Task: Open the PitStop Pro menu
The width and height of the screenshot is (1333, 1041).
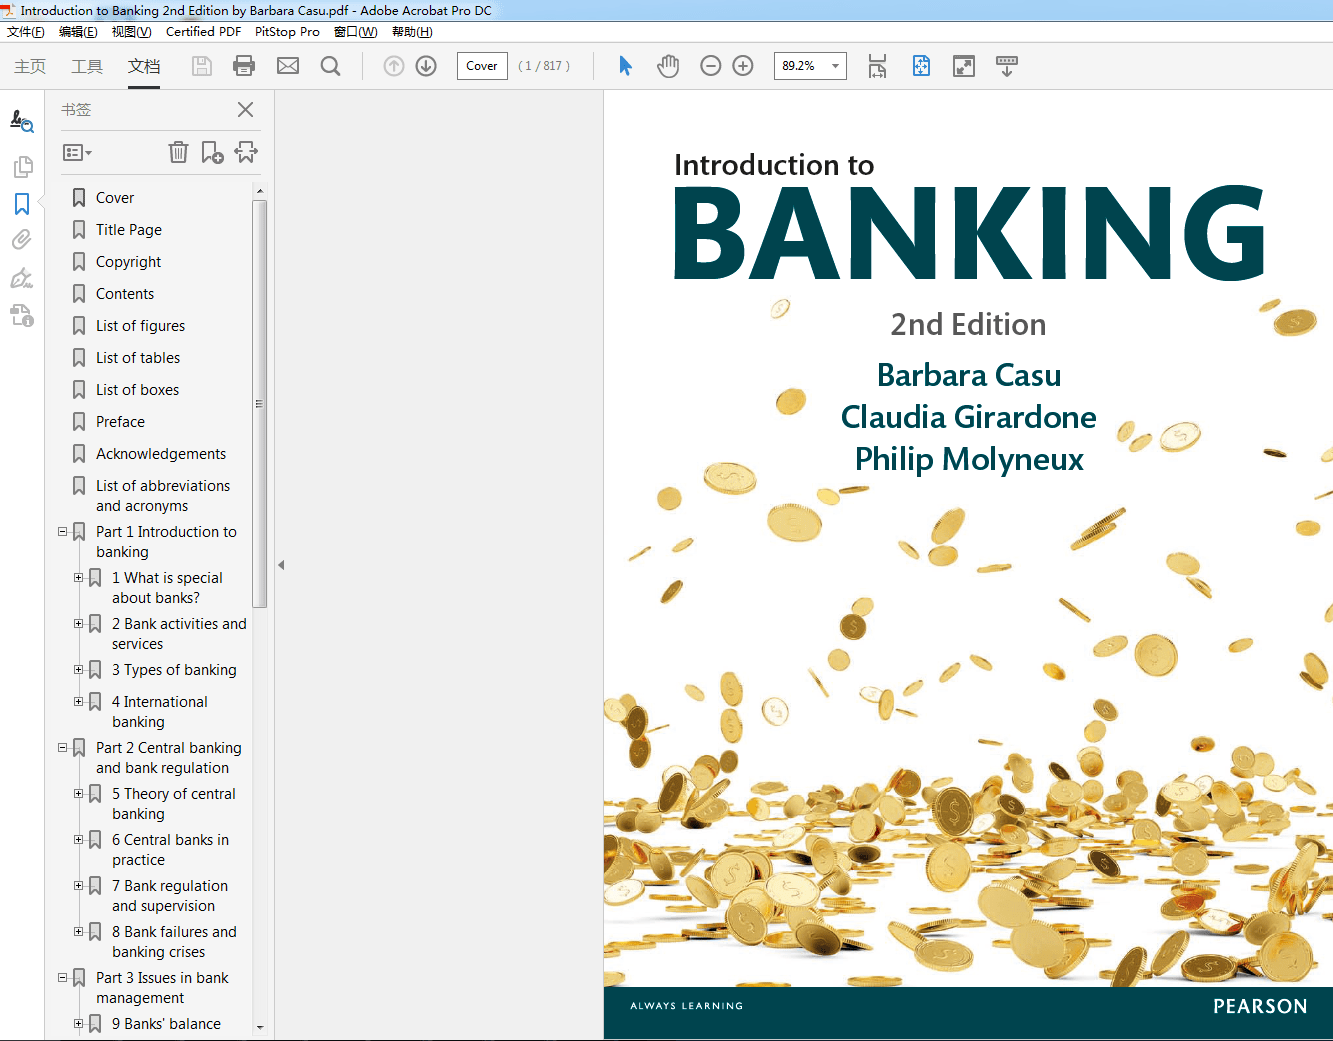Action: [287, 31]
